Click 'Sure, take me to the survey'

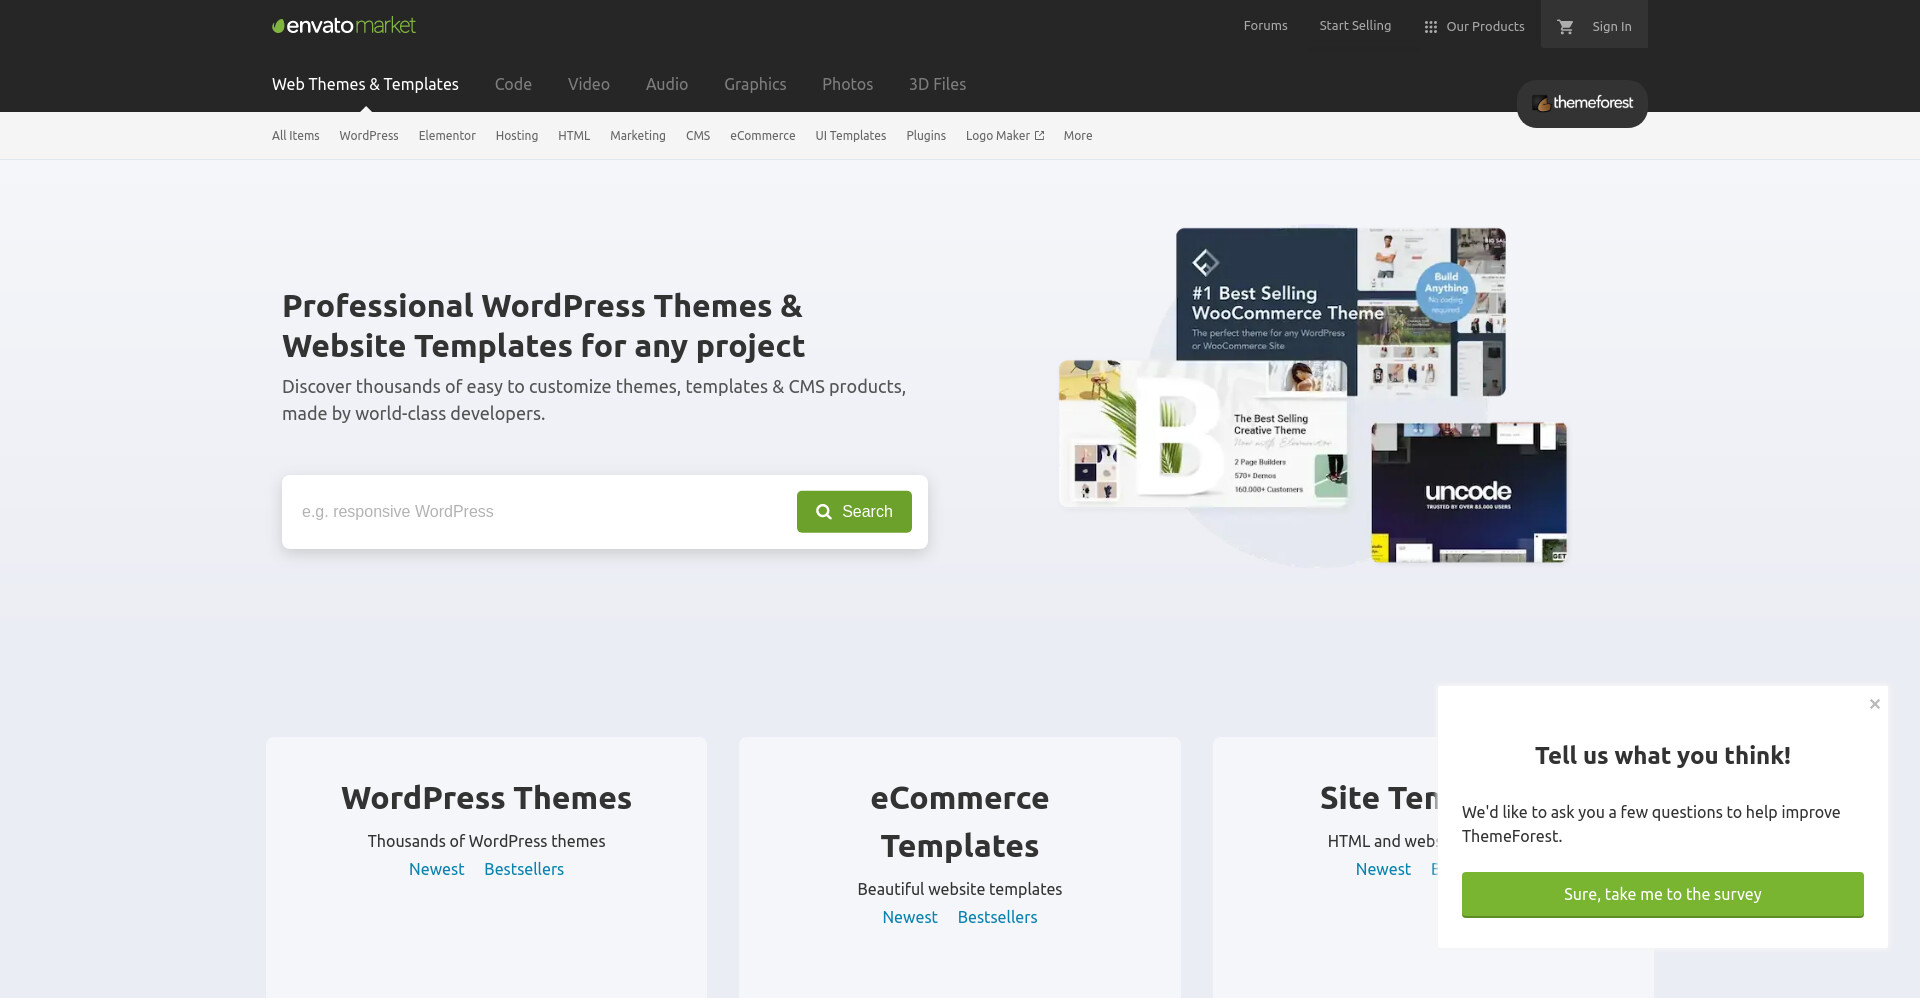point(1662,895)
